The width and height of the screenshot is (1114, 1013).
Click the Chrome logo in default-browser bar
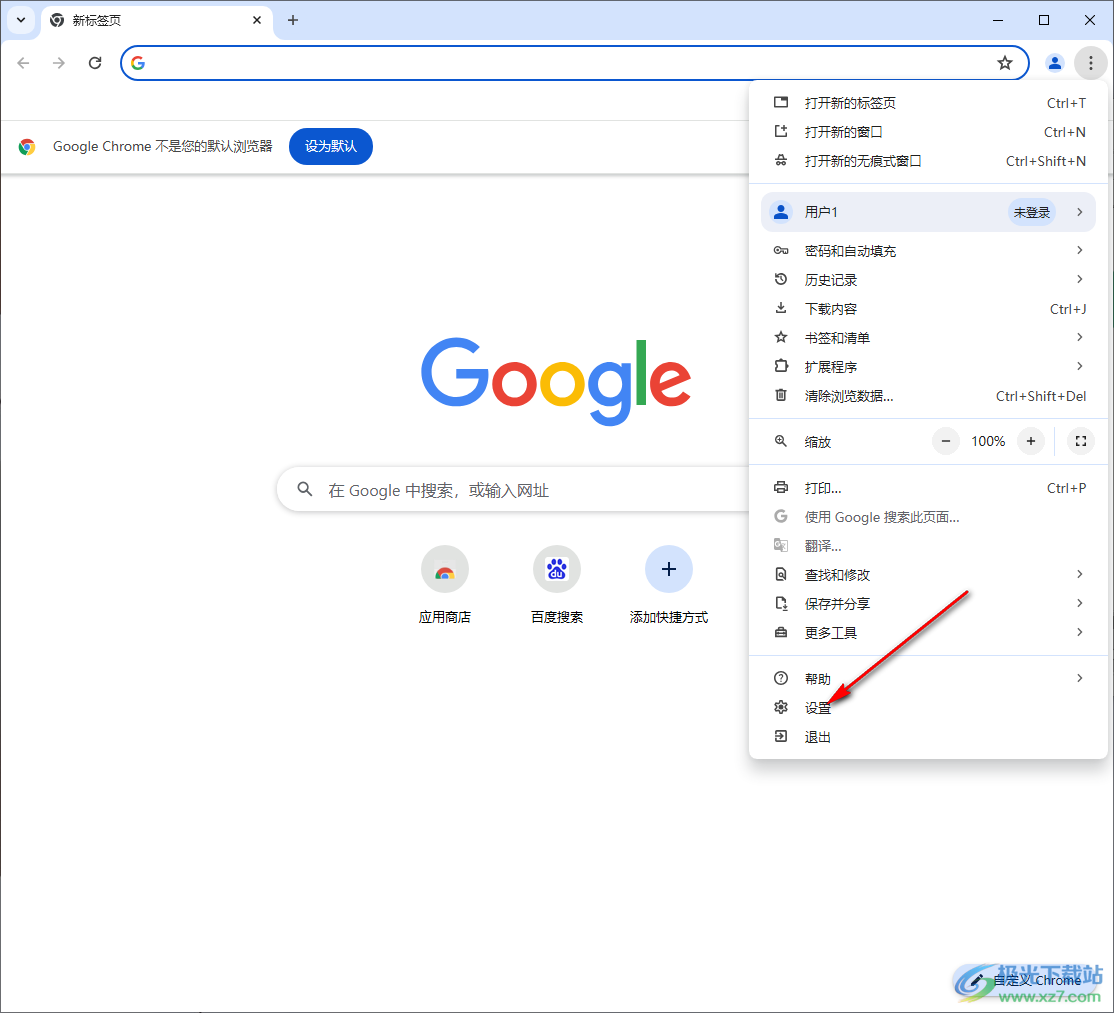(x=27, y=146)
